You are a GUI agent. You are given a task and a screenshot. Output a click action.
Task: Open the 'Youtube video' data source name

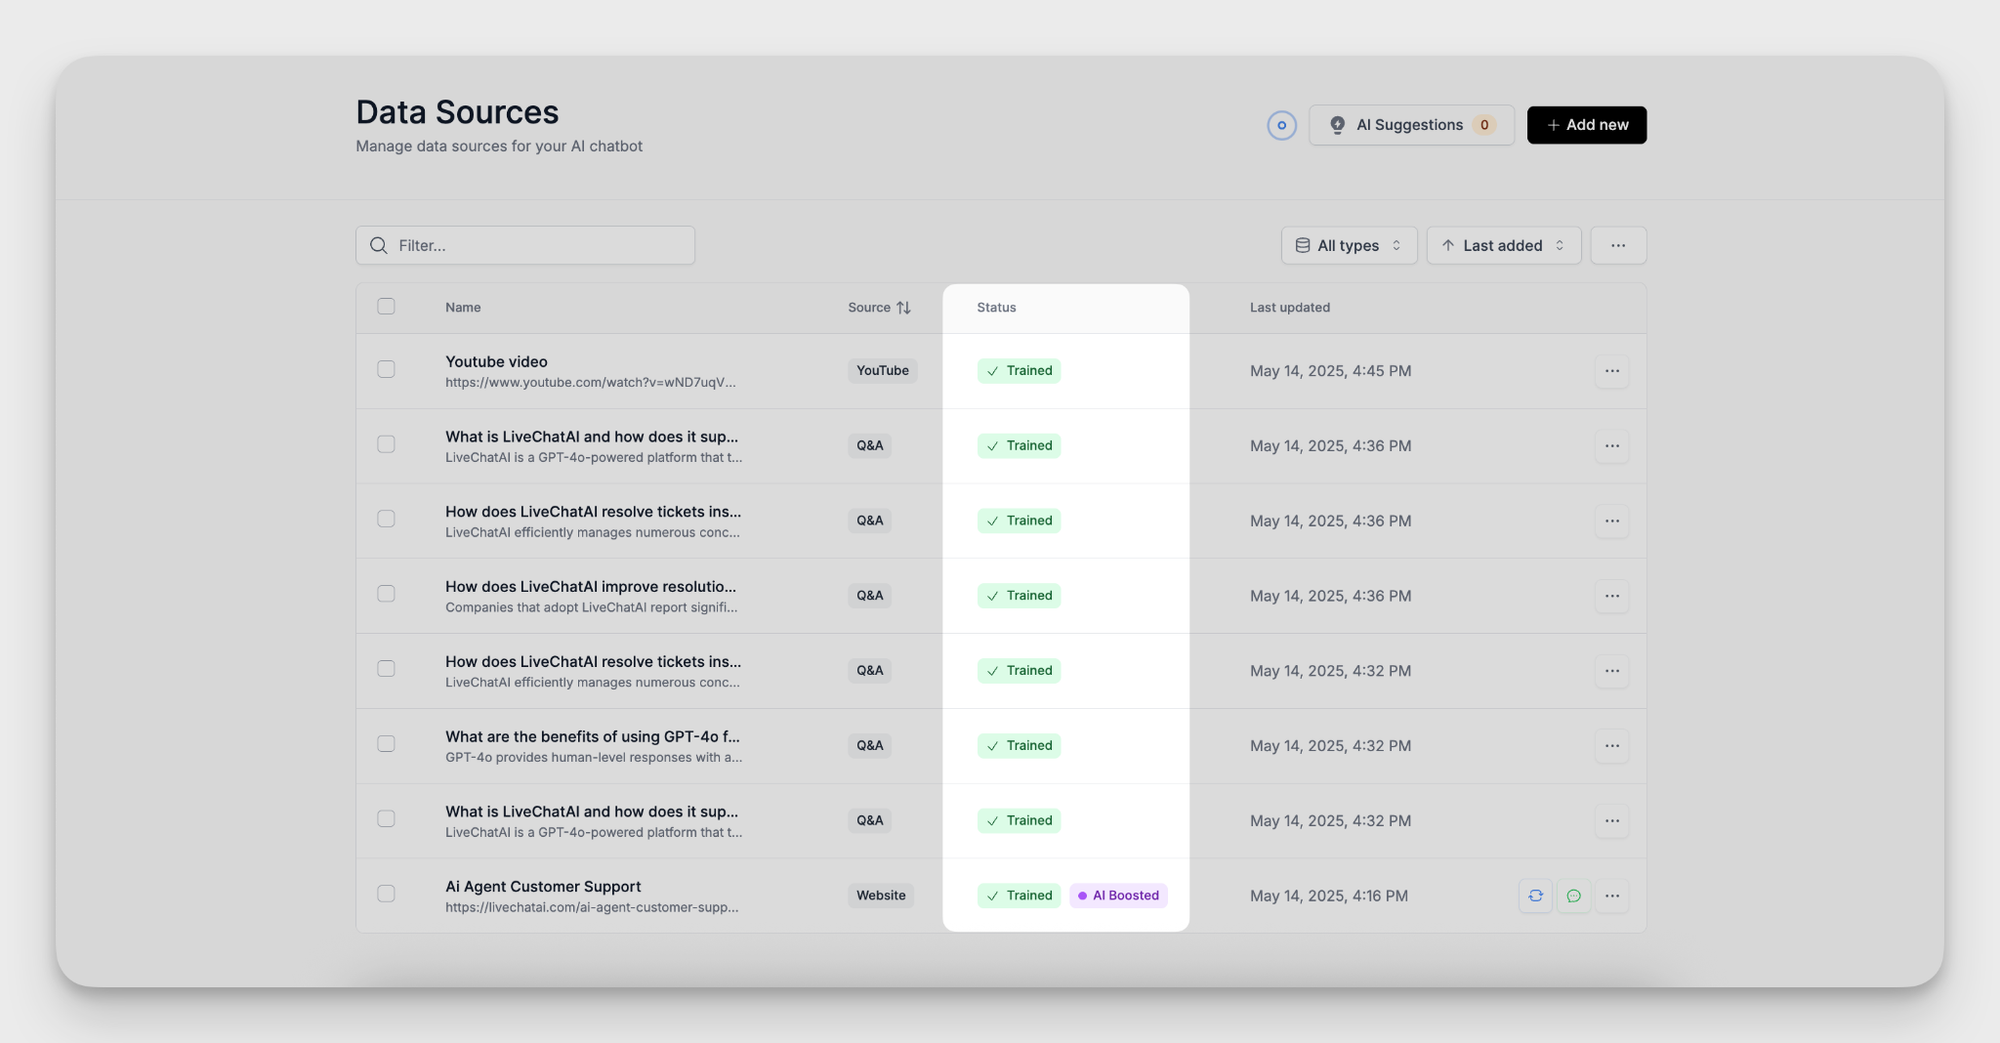click(x=496, y=361)
